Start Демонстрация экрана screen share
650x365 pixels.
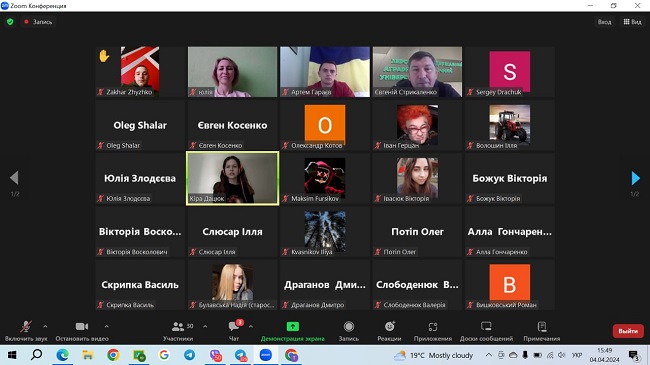[293, 331]
